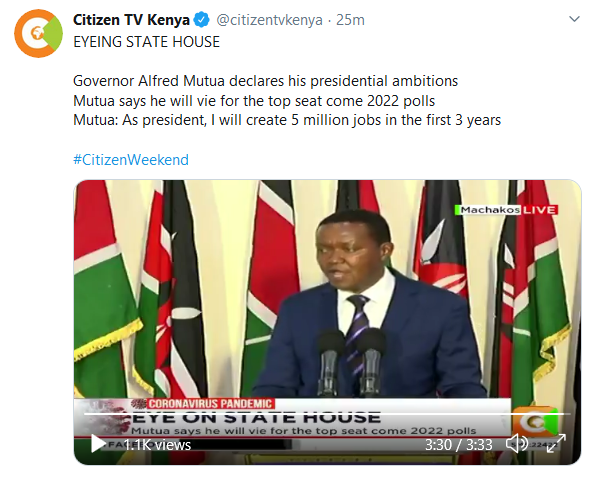Screen dimensions: 597x478
Task: Click the Coronavirus Pandemic banner
Action: click(x=209, y=404)
